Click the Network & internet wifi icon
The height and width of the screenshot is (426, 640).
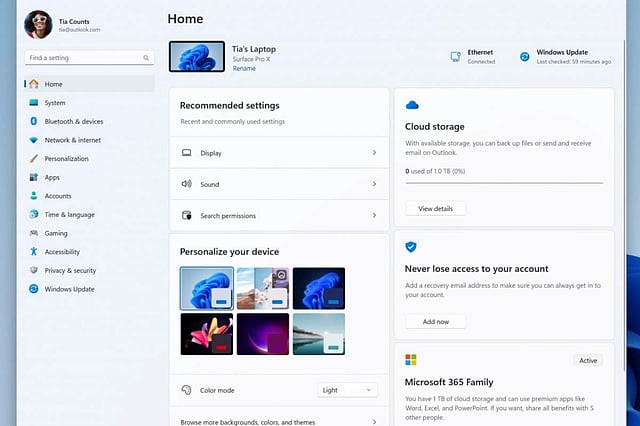click(x=34, y=140)
